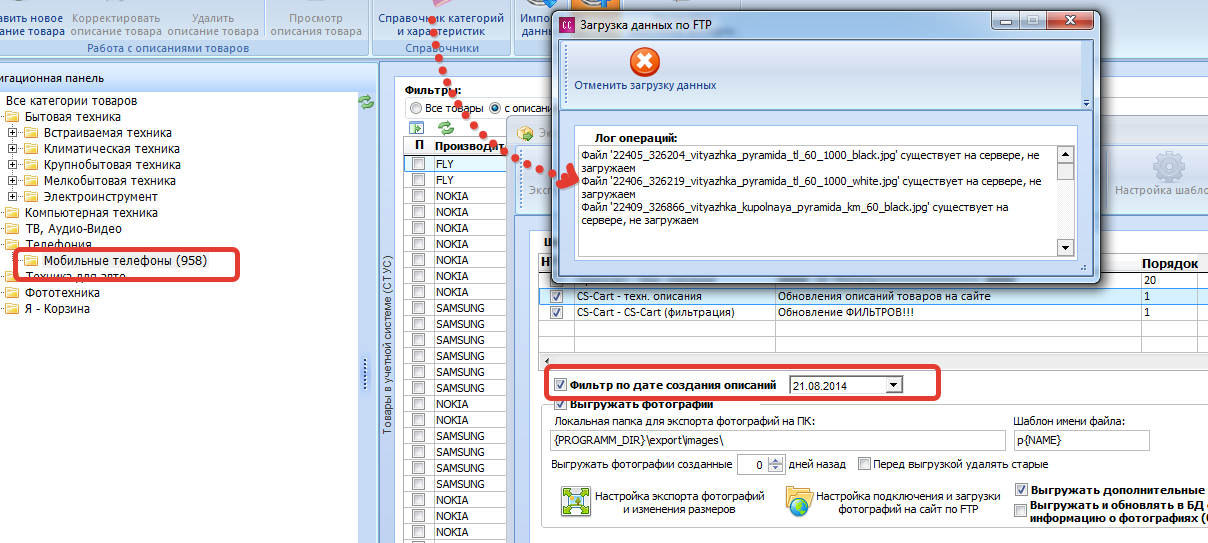1208x543 pixels.
Task: Toggle 'Выгружать фотографии' checkbox
Action: (x=560, y=404)
